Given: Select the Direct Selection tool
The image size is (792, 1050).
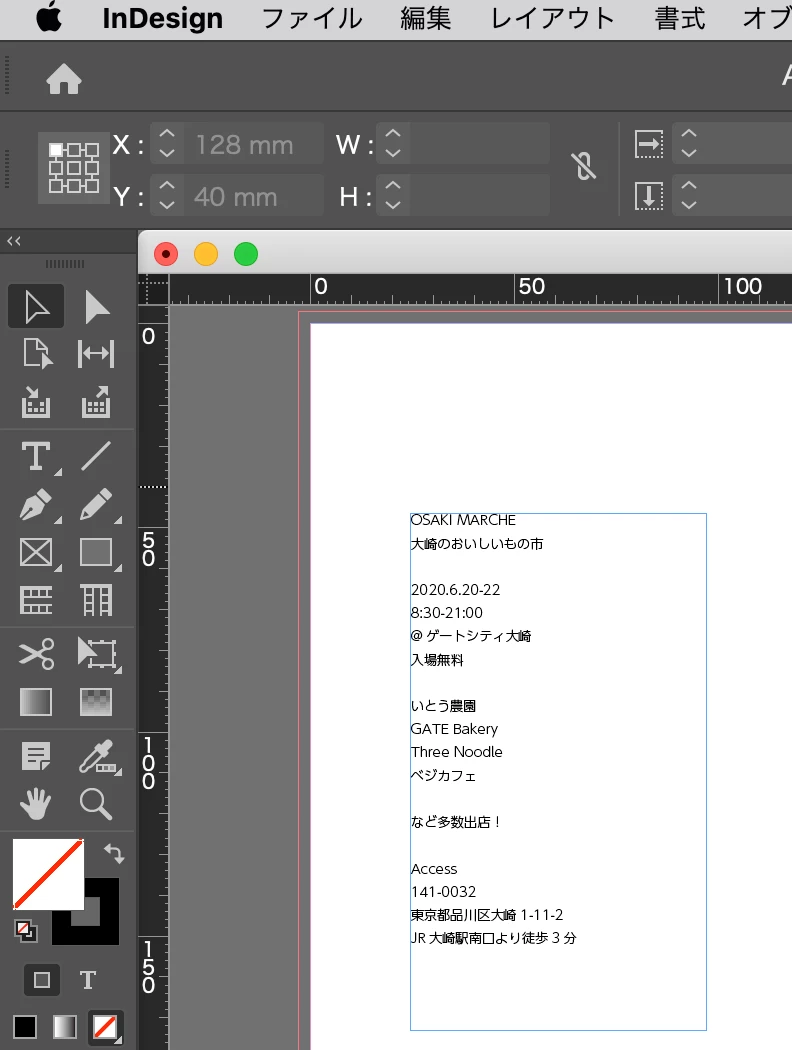Looking at the screenshot, I should 96,307.
